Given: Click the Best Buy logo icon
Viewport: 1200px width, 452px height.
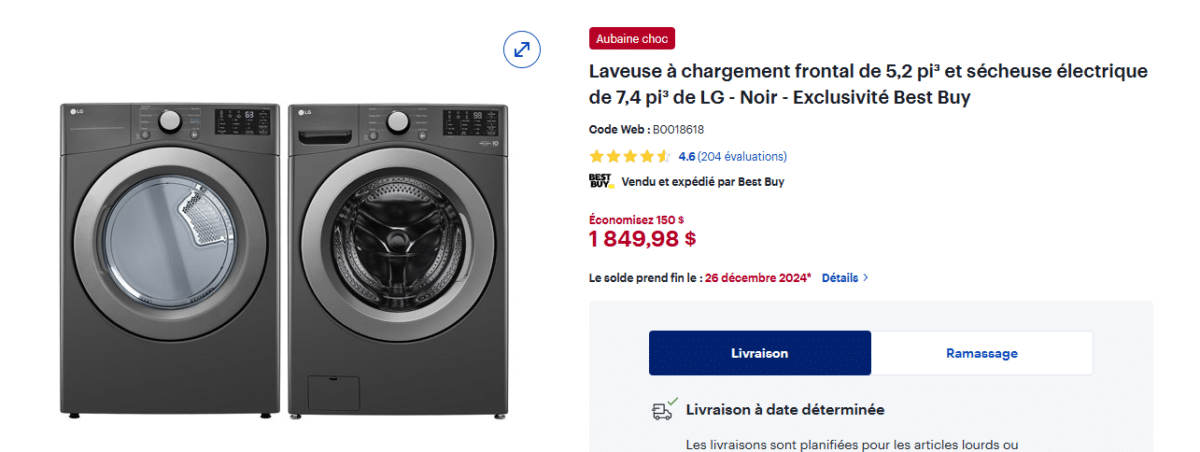Looking at the screenshot, I should coord(600,182).
